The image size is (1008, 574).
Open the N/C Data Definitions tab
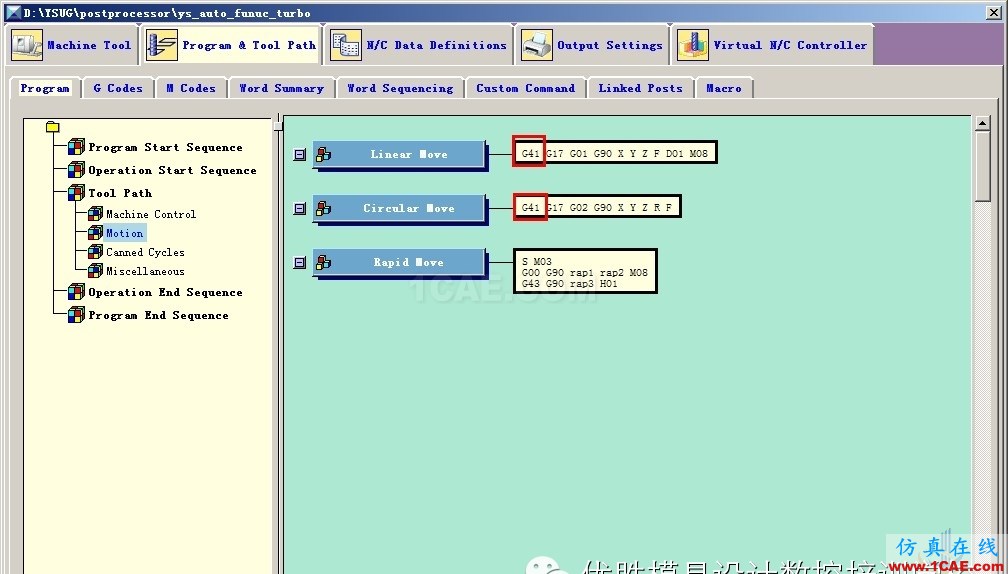tap(418, 45)
